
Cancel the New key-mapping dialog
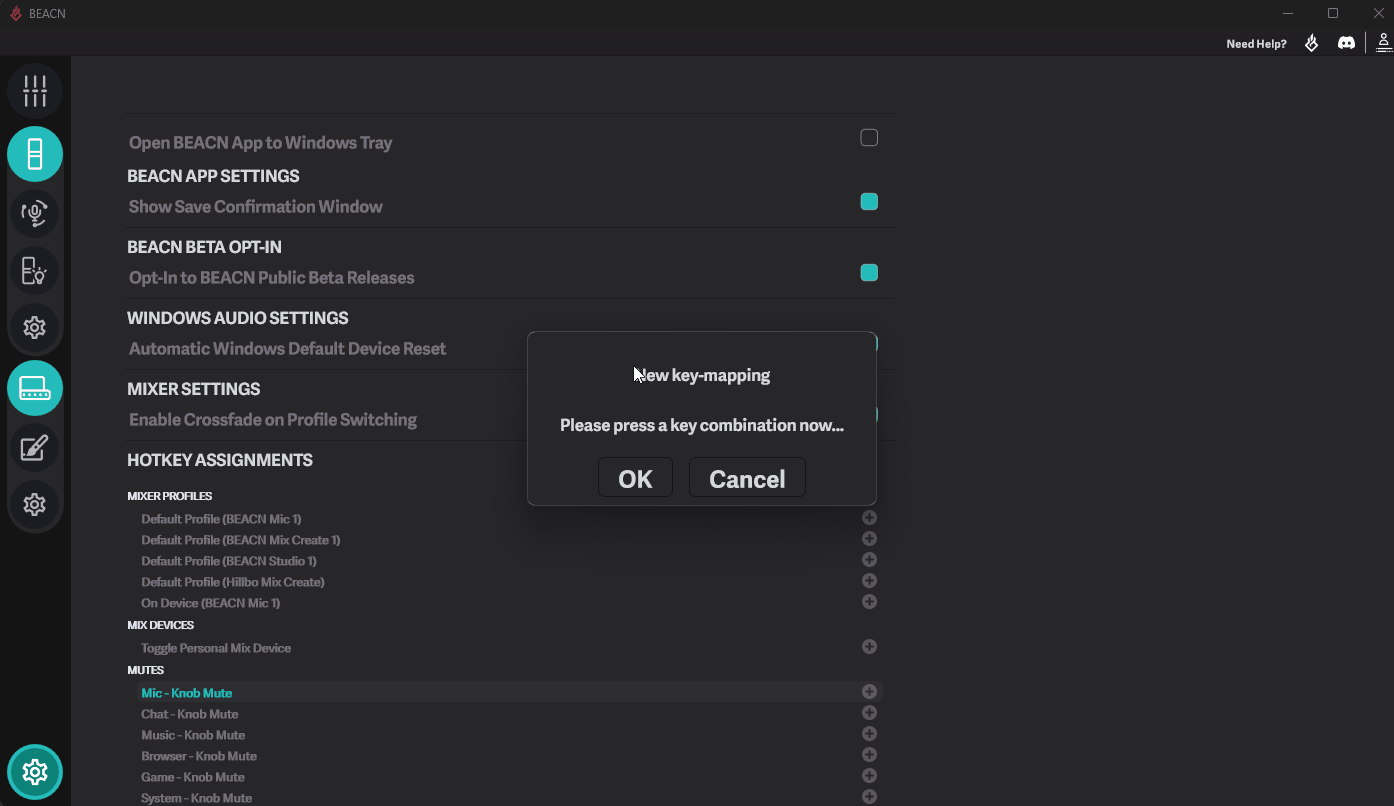coord(747,478)
